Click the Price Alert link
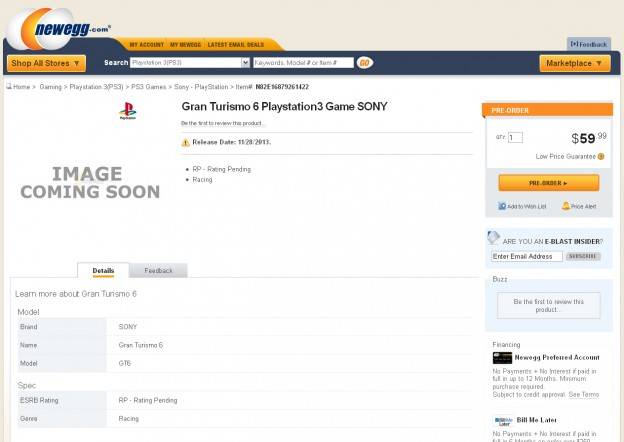Image resolution: width=624 pixels, height=442 pixels. click(583, 206)
